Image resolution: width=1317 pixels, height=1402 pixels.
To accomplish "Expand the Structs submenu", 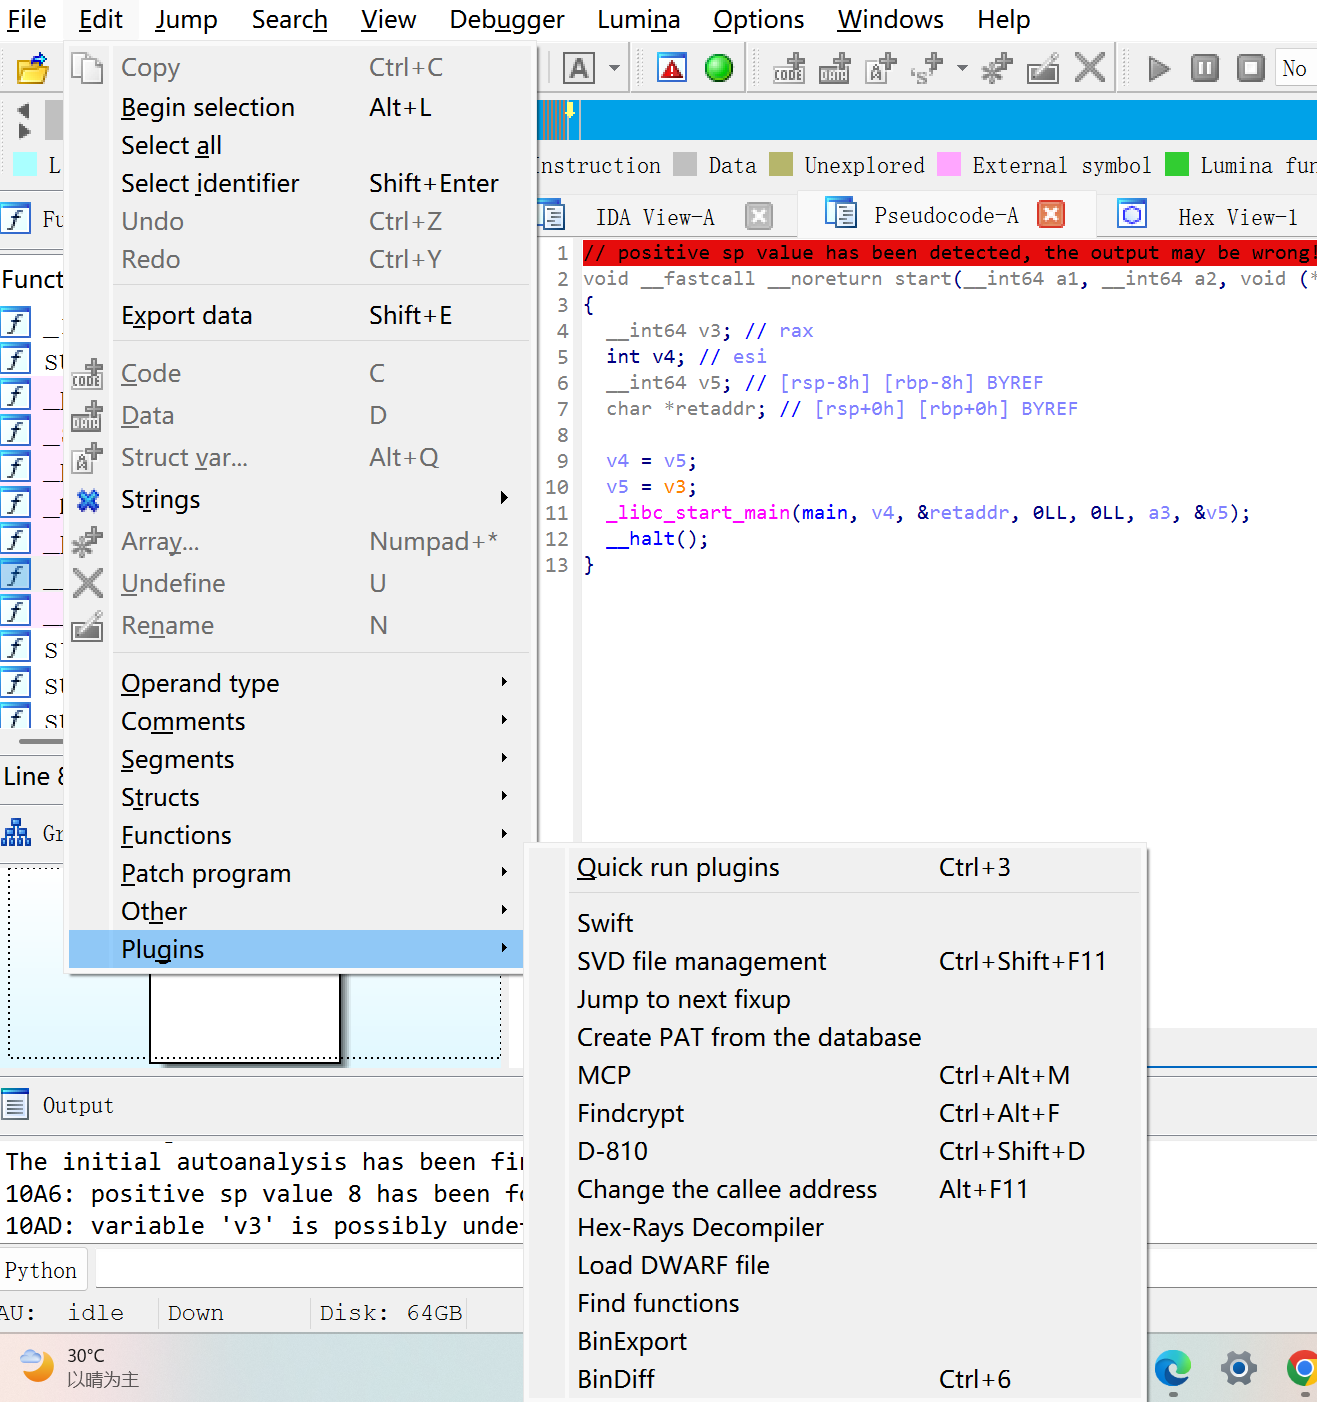I will pyautogui.click(x=505, y=796).
